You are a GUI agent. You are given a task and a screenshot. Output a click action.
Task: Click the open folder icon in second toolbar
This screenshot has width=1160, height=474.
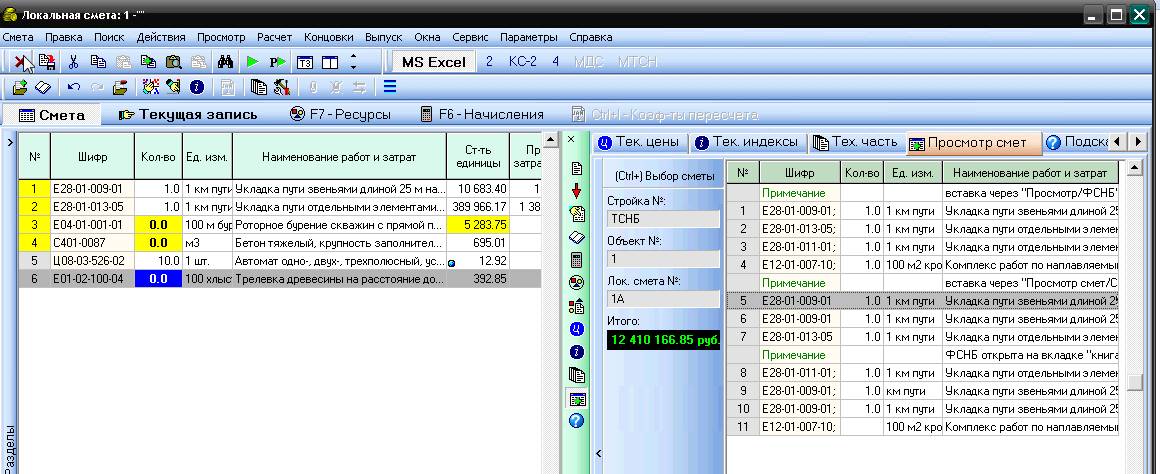[x=20, y=87]
